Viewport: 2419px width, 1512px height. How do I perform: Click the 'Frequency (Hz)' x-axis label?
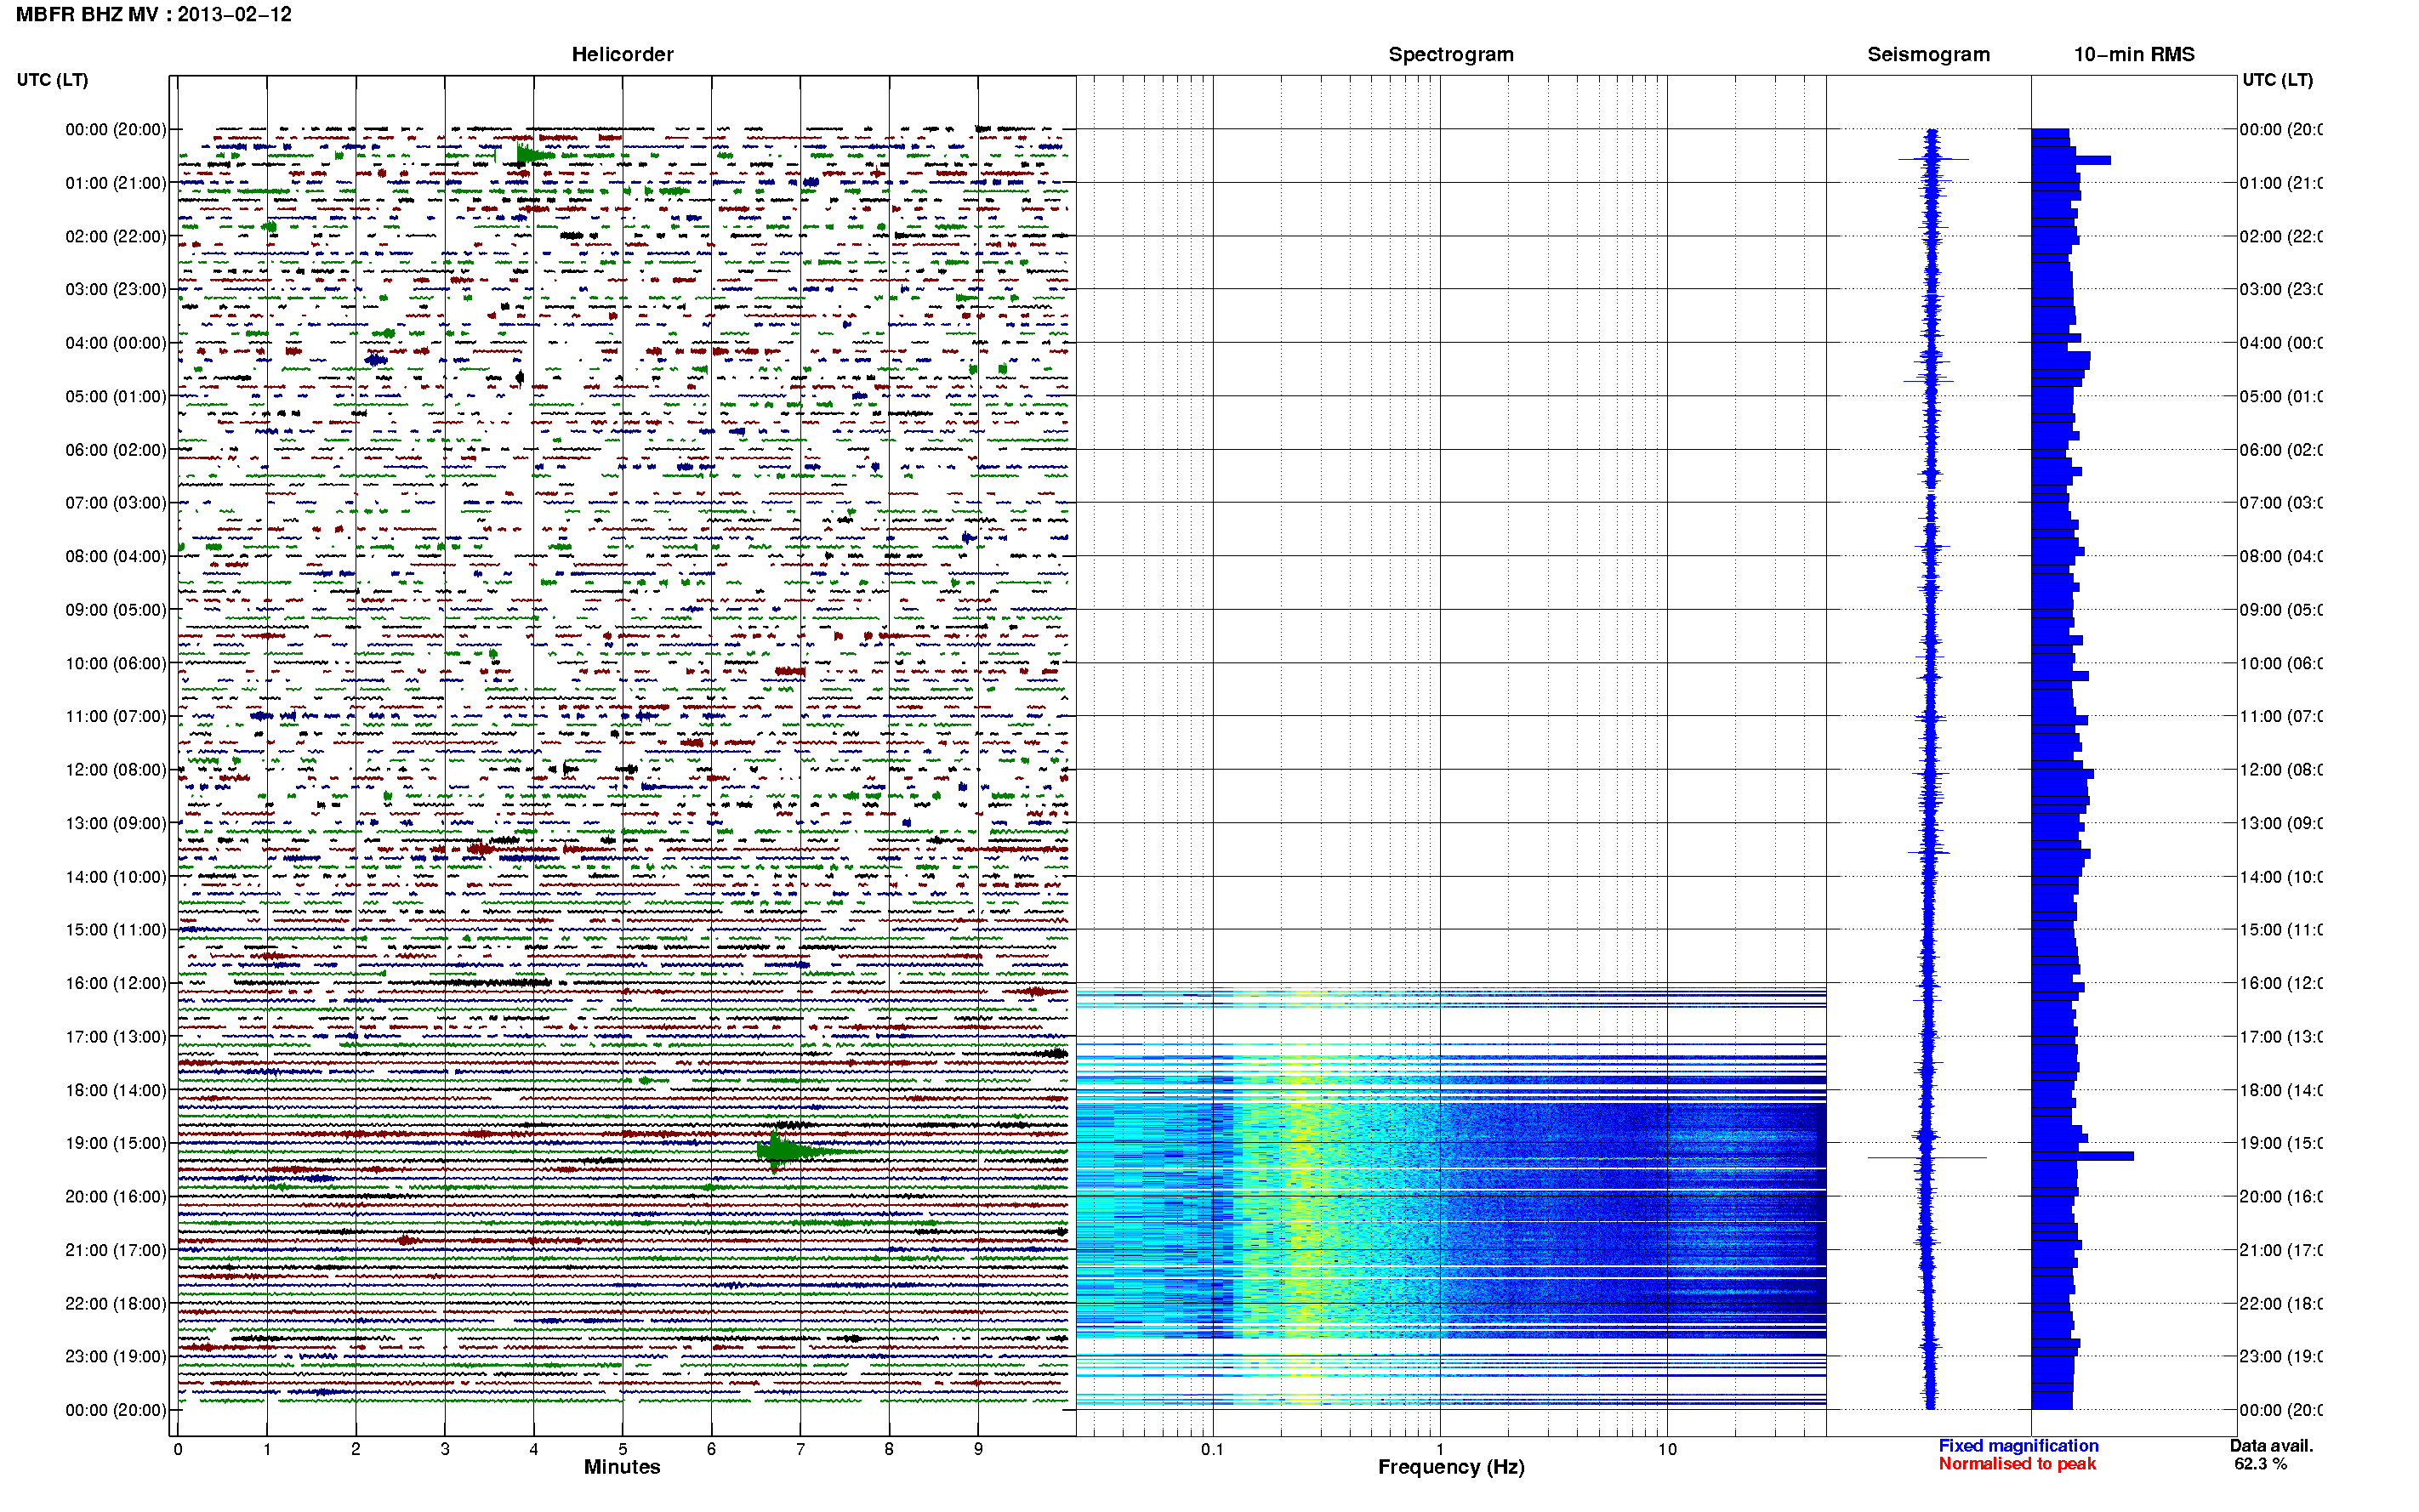click(x=1451, y=1467)
